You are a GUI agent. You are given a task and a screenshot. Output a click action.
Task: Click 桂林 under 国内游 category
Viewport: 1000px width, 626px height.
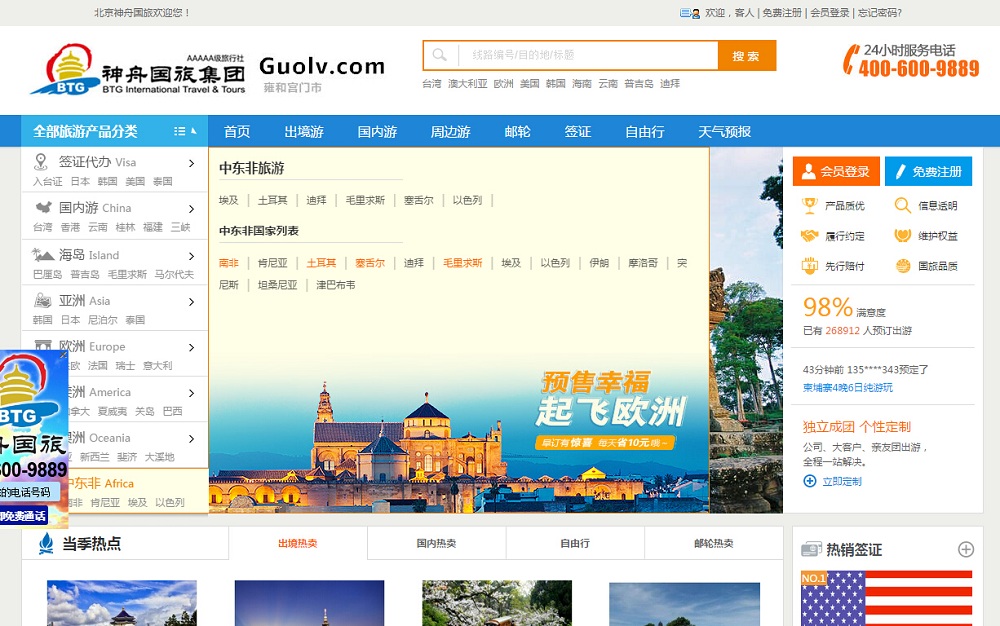(x=125, y=227)
